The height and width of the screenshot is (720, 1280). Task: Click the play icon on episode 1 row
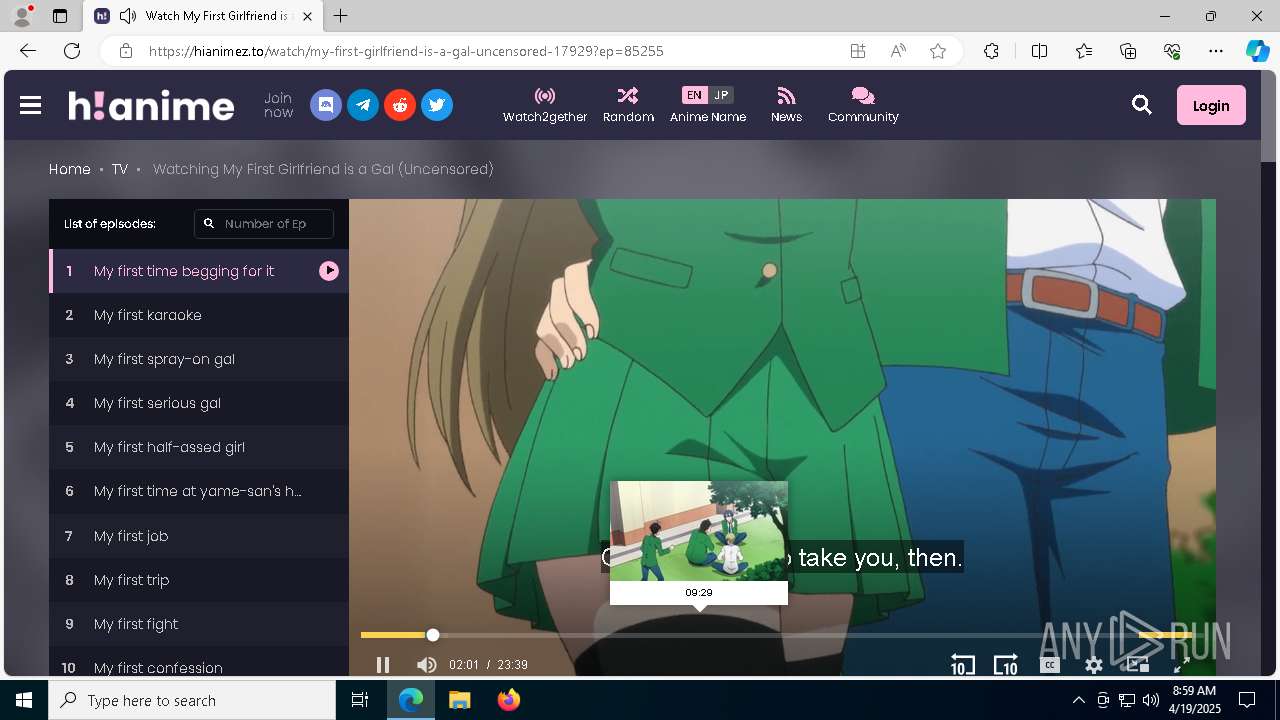click(329, 271)
